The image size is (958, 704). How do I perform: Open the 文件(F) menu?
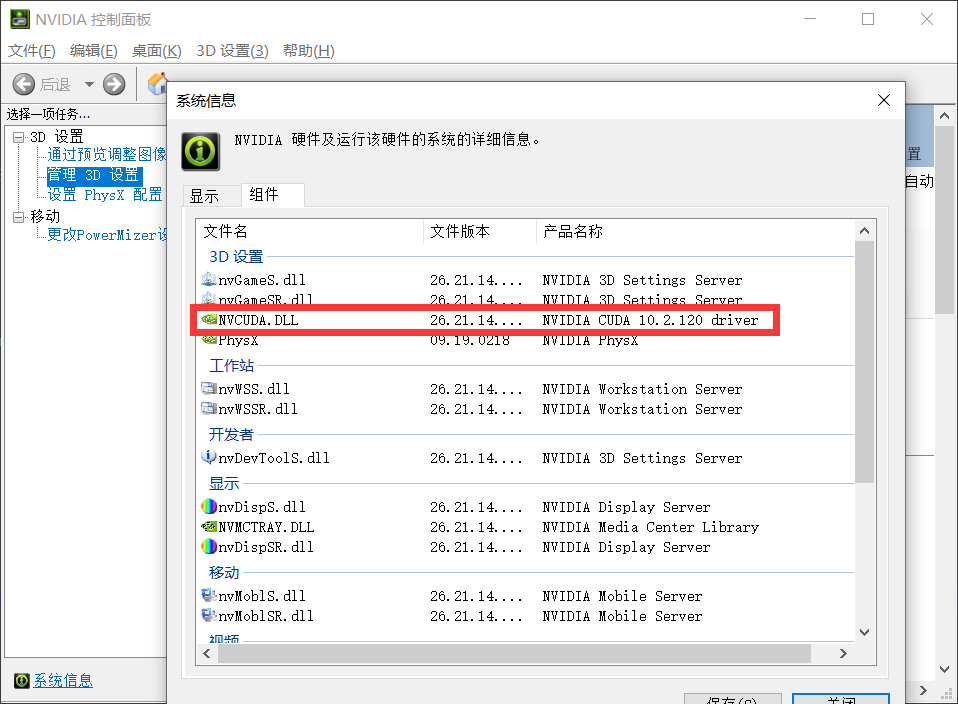pyautogui.click(x=32, y=51)
